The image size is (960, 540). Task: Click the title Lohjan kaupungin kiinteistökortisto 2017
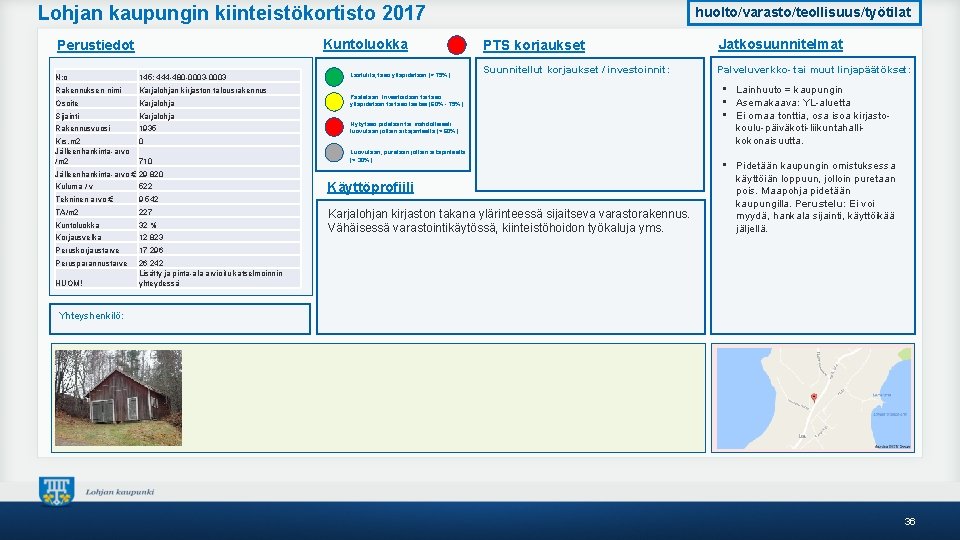[x=231, y=13]
